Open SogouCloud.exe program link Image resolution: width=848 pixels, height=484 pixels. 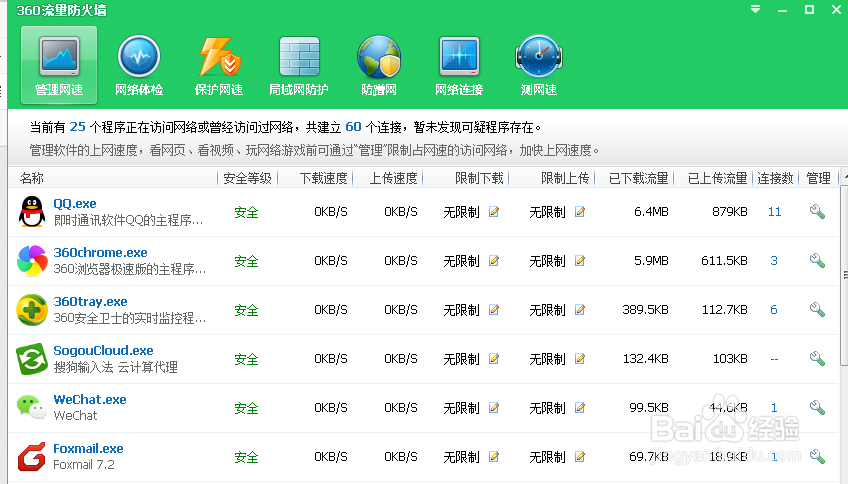[x=103, y=350]
